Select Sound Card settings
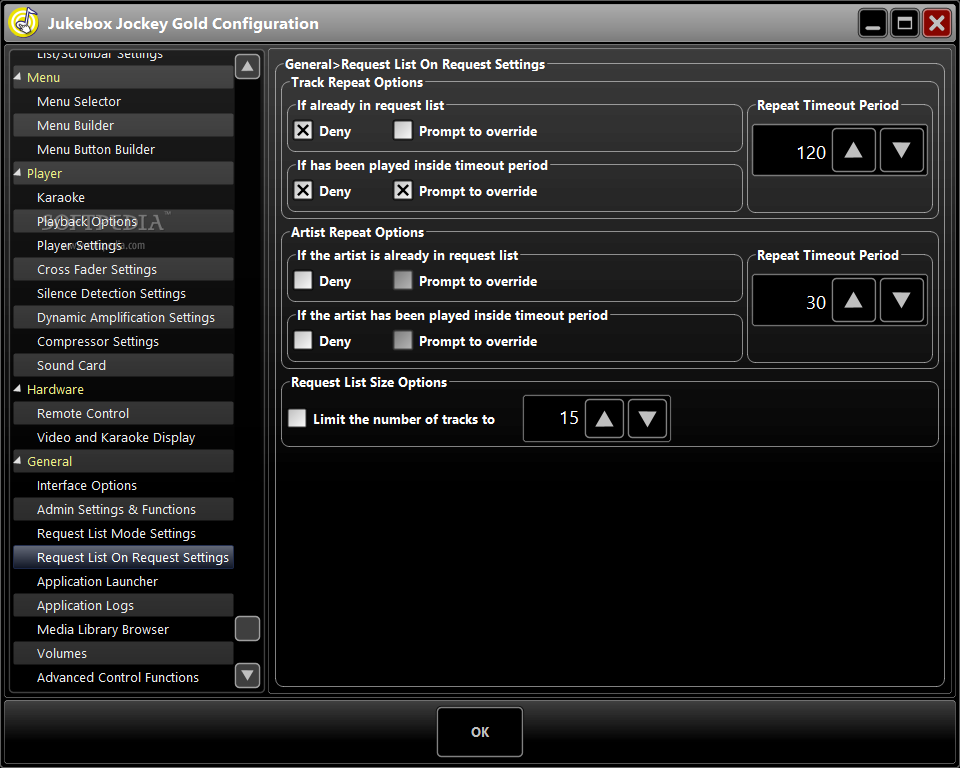The height and width of the screenshot is (768, 960). click(123, 366)
